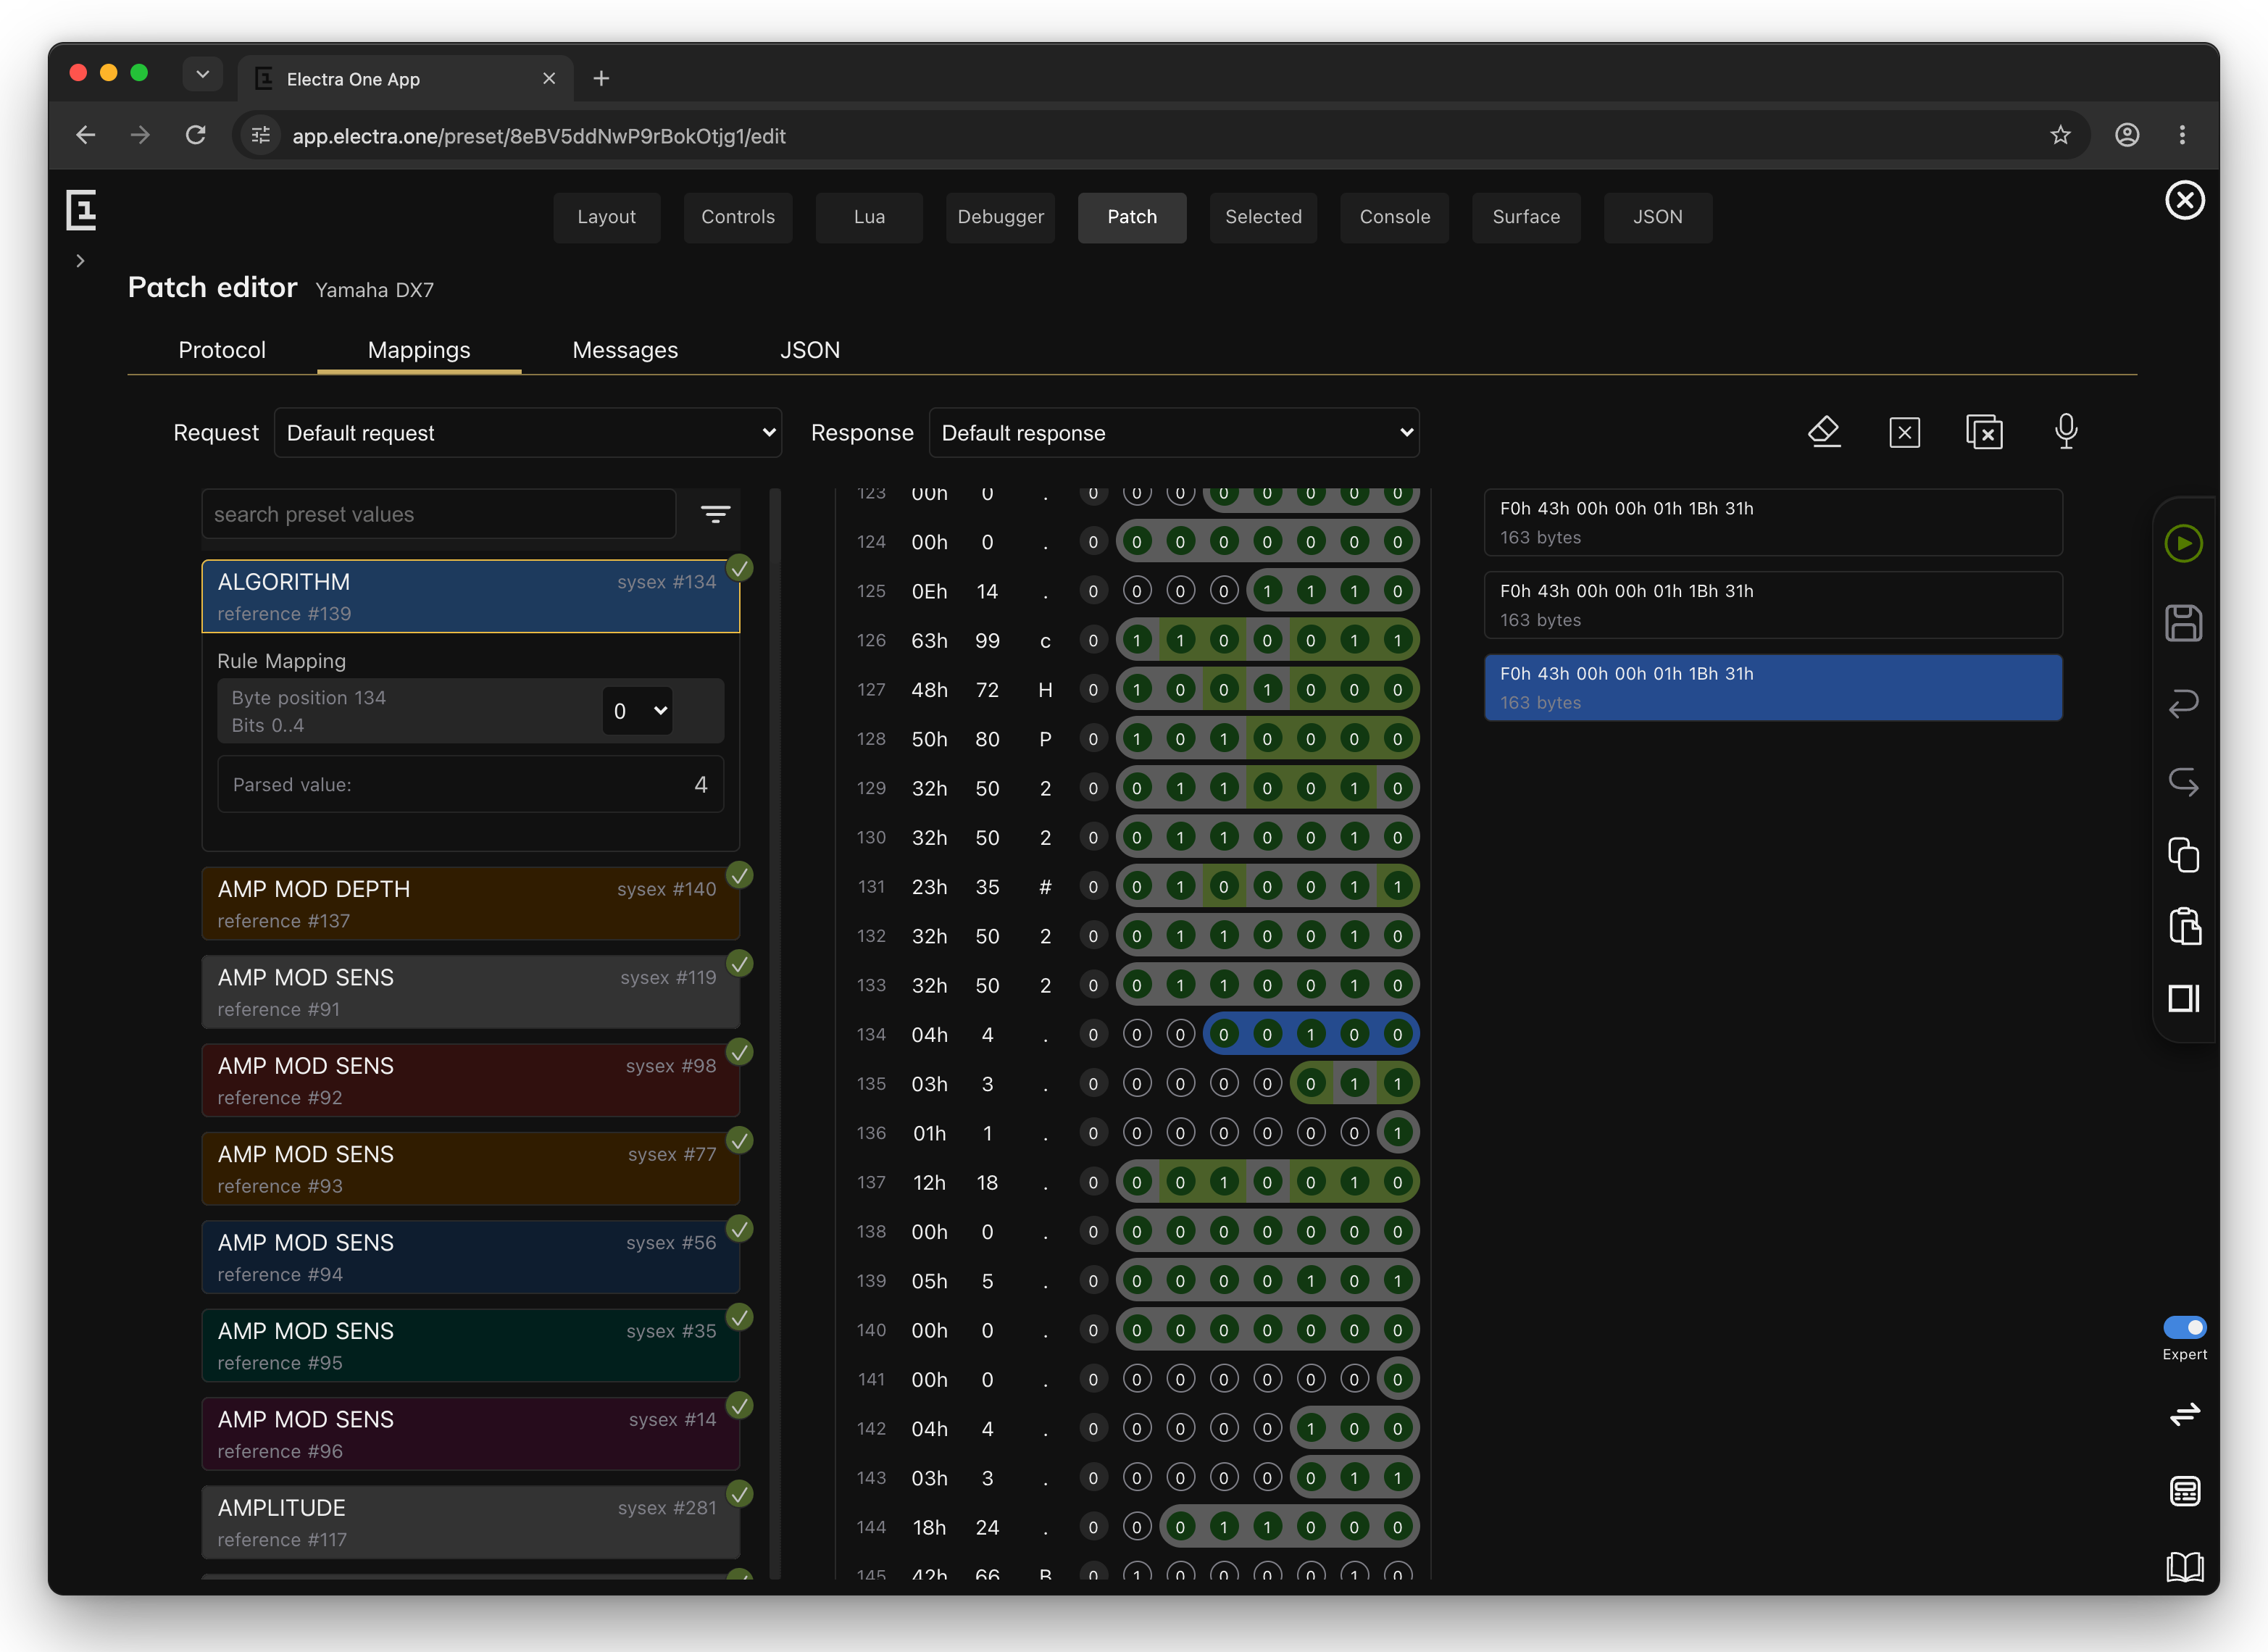Open browser three-dot menu
Screen dimensions: 2268x1652
[2182, 135]
